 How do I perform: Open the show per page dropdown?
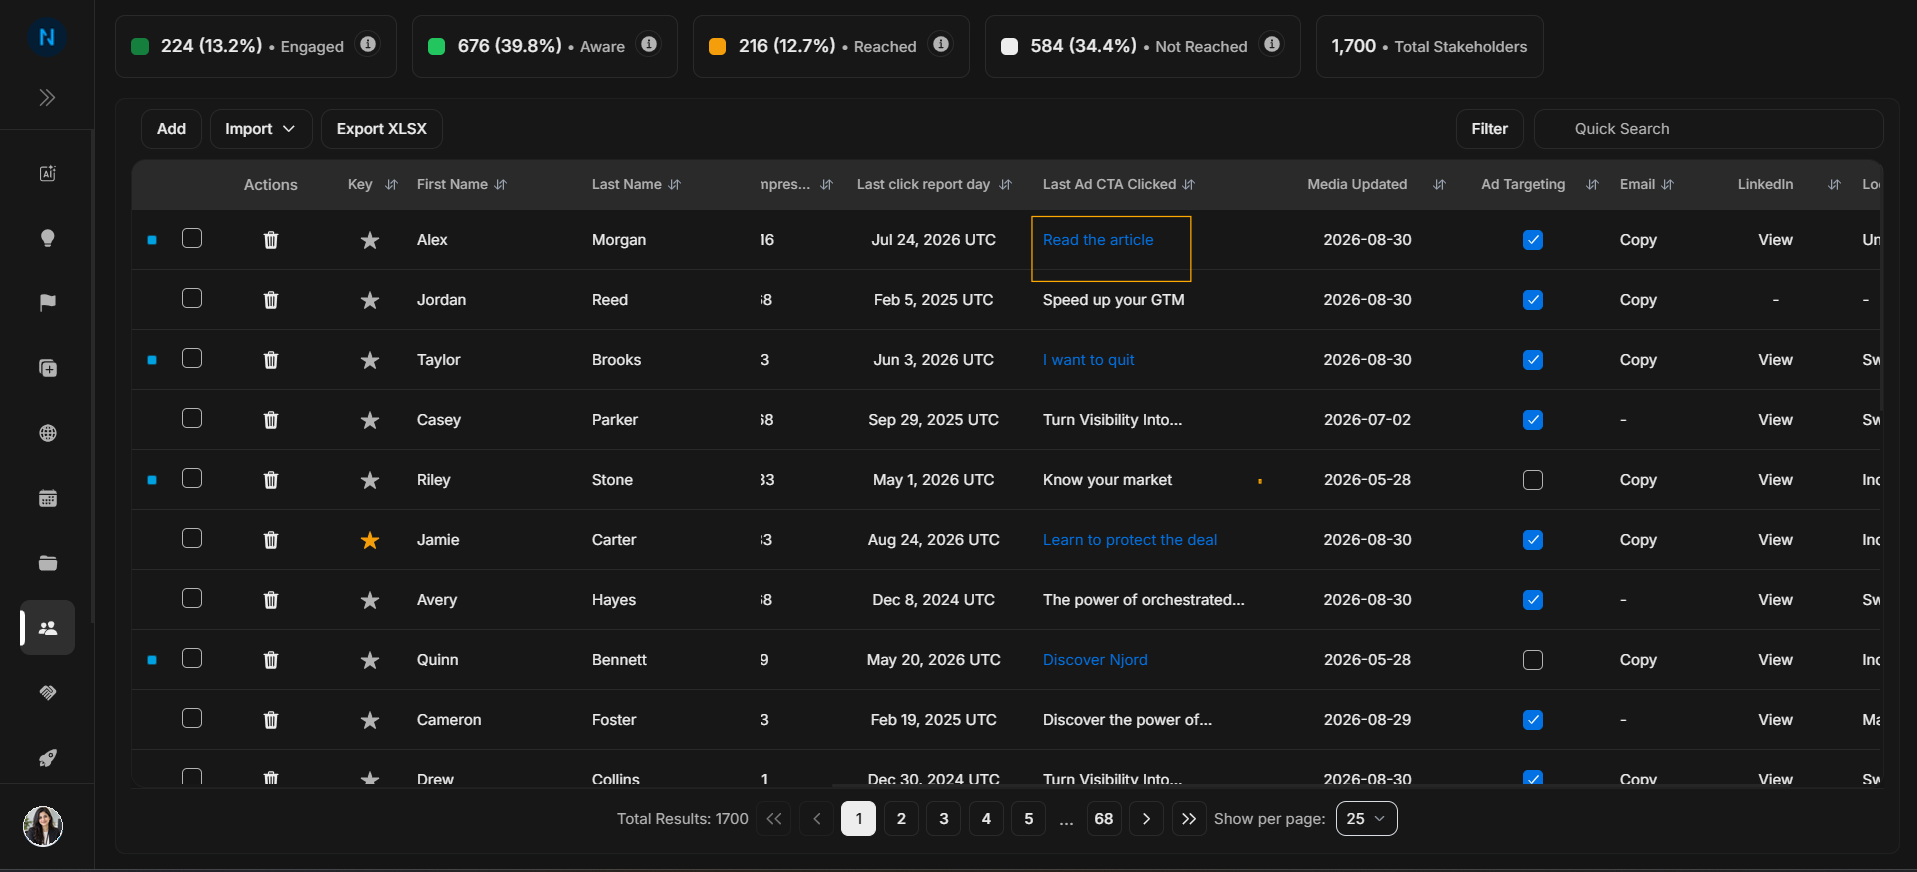coord(1366,819)
